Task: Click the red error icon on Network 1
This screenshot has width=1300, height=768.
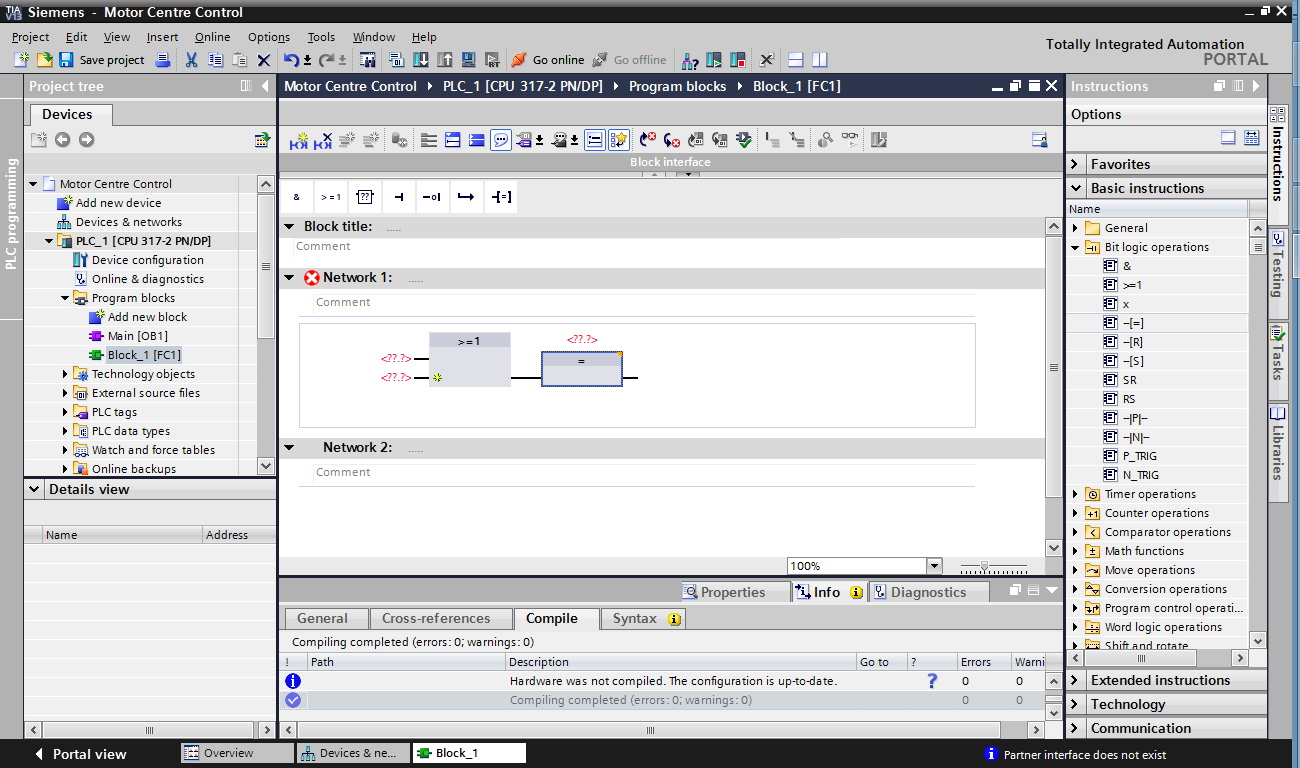Action: (311, 278)
